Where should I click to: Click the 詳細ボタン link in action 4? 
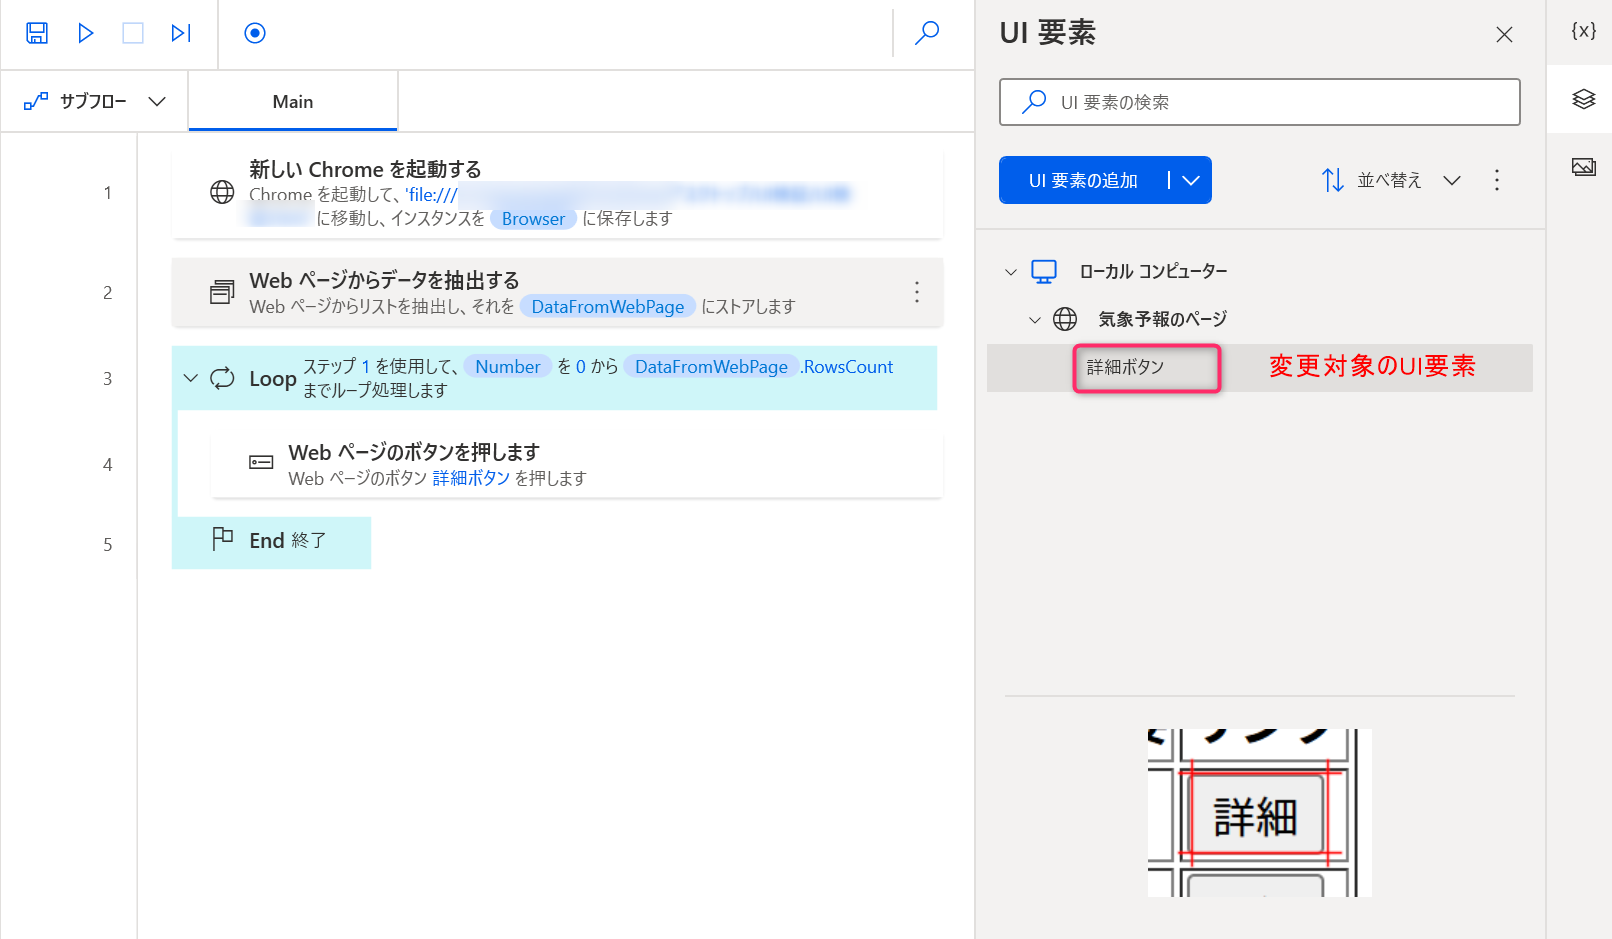471,478
